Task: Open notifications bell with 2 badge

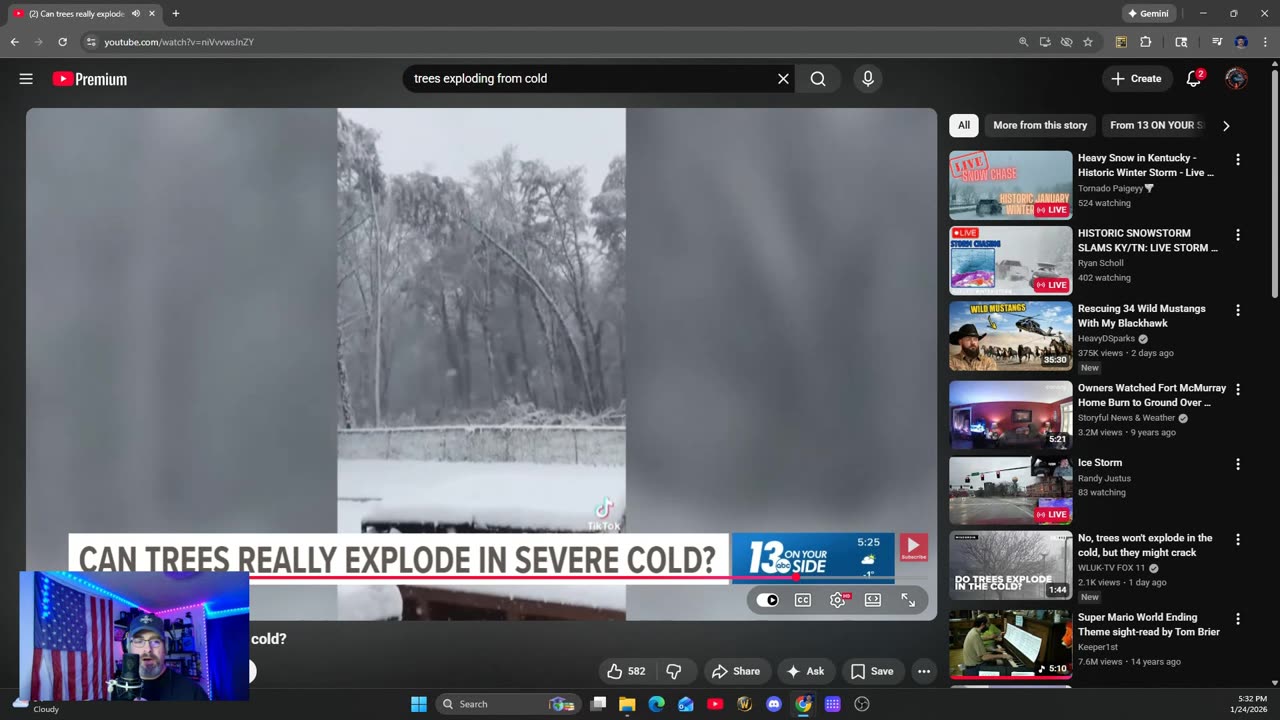Action: tap(1193, 79)
